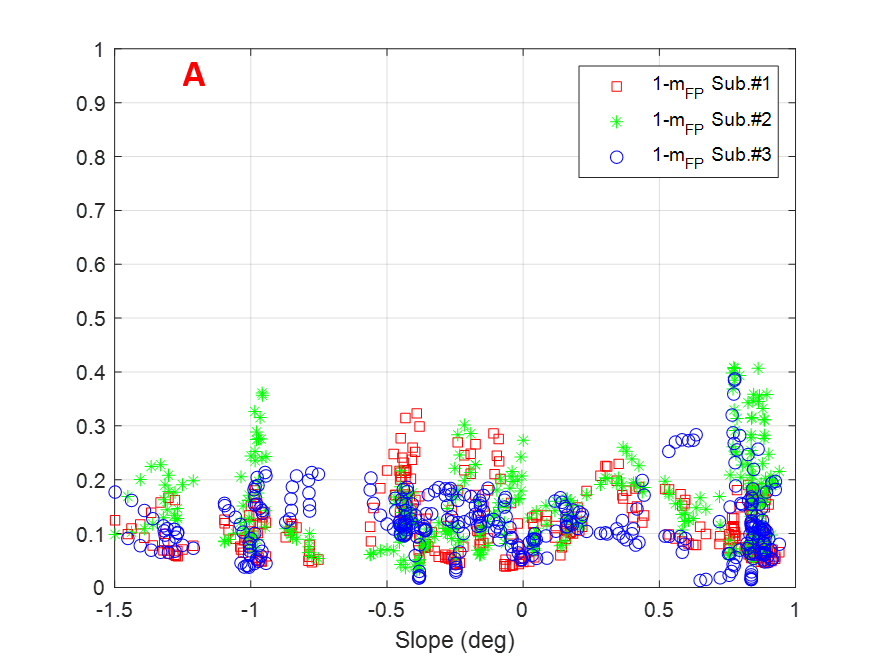Click the y-axis tick label 0.1
Screen dimensions: 878x659
coord(91,534)
